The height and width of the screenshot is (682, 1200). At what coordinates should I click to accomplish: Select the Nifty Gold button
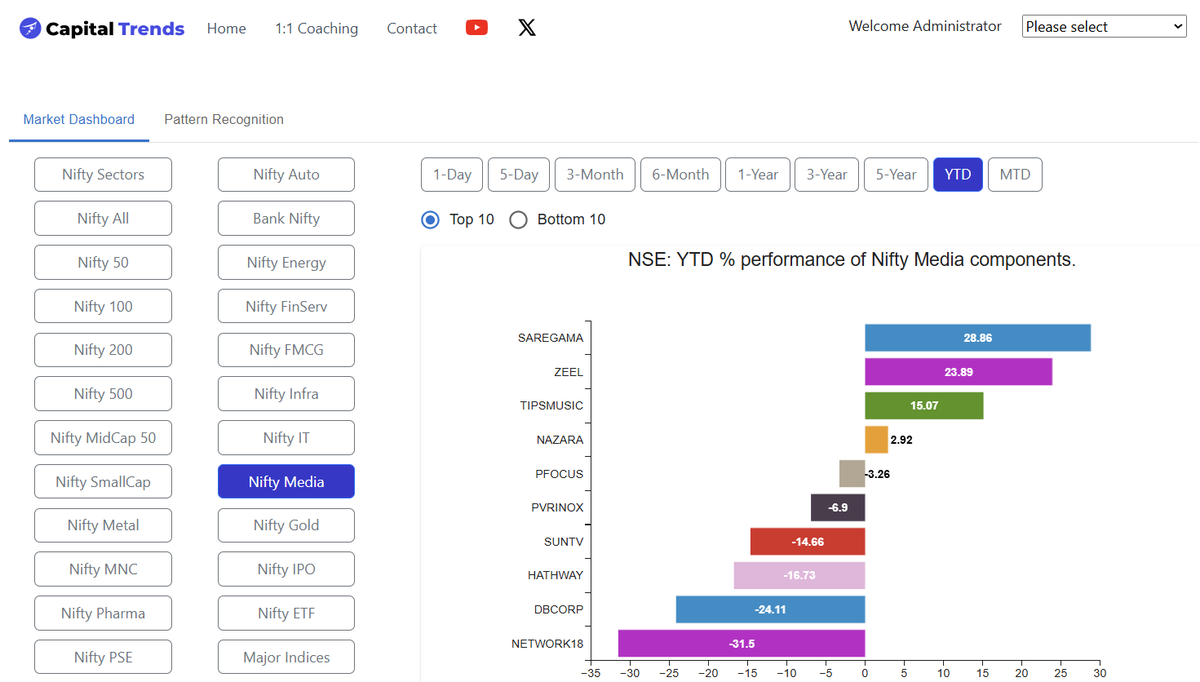286,525
